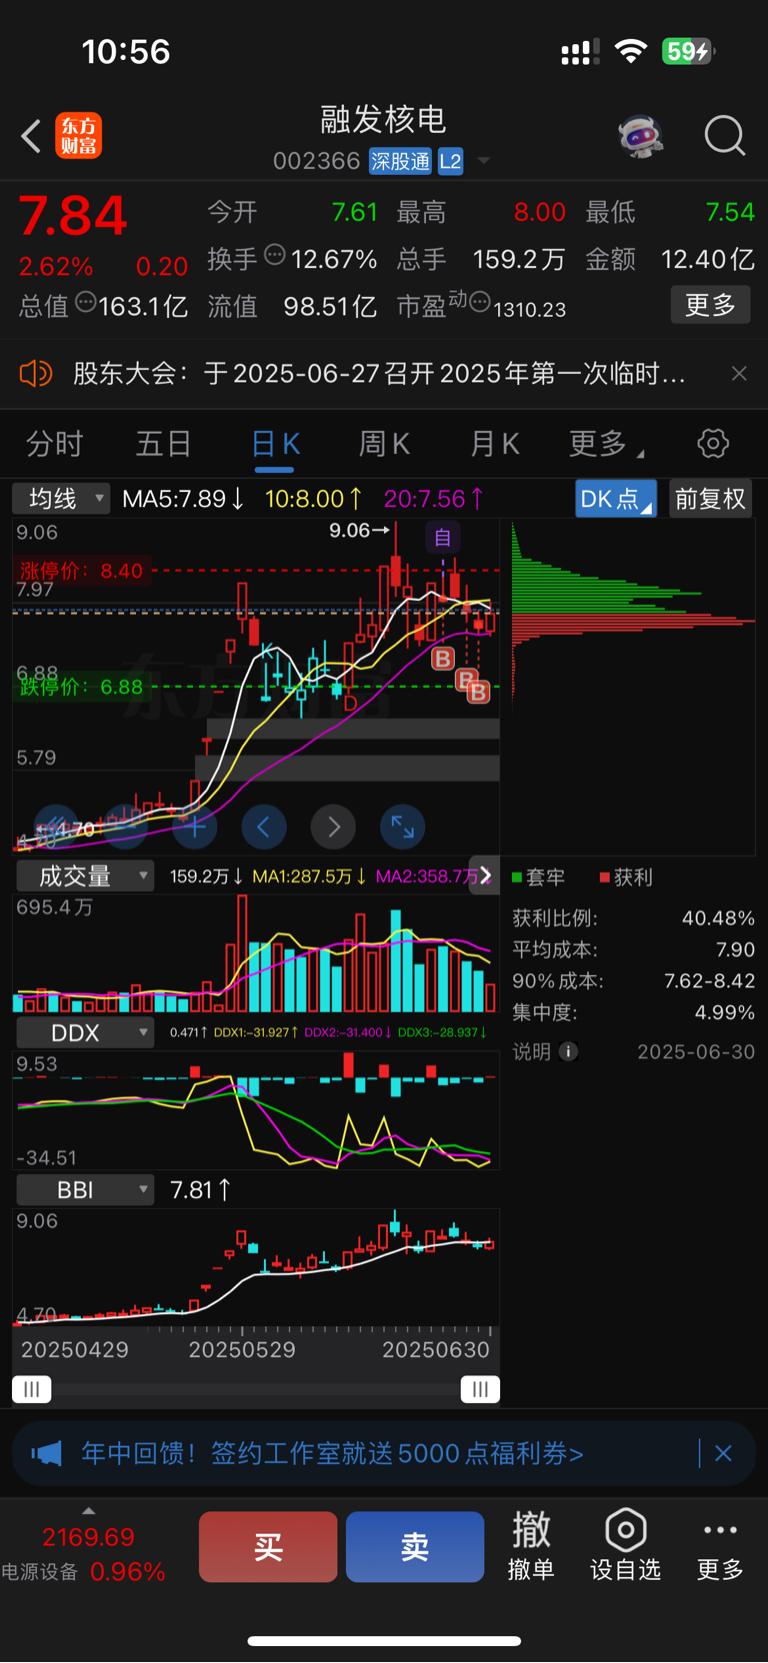Tap the red 买 button

268,1546
